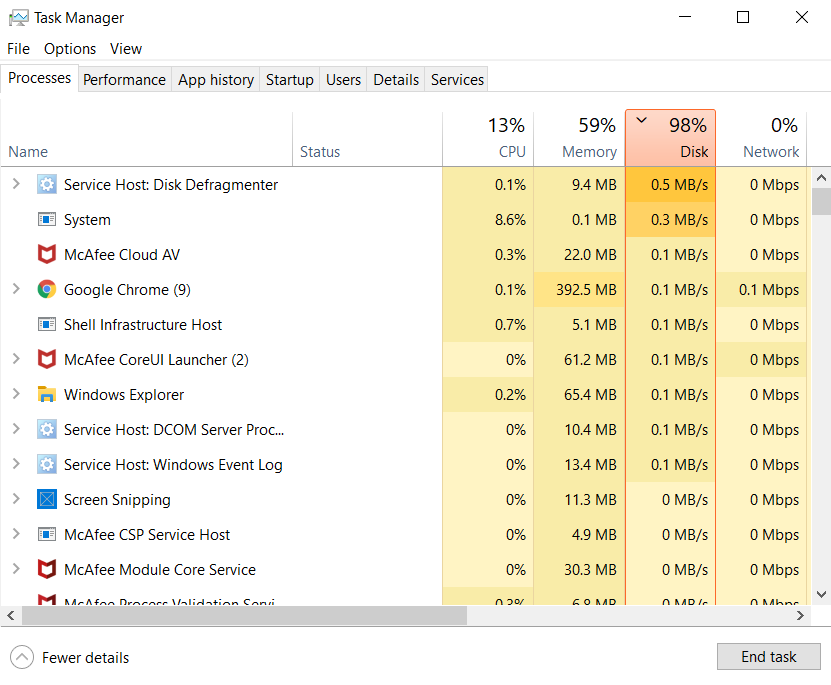
Task: Click the McAfee Module Core Service shield icon
Action: [x=47, y=569]
